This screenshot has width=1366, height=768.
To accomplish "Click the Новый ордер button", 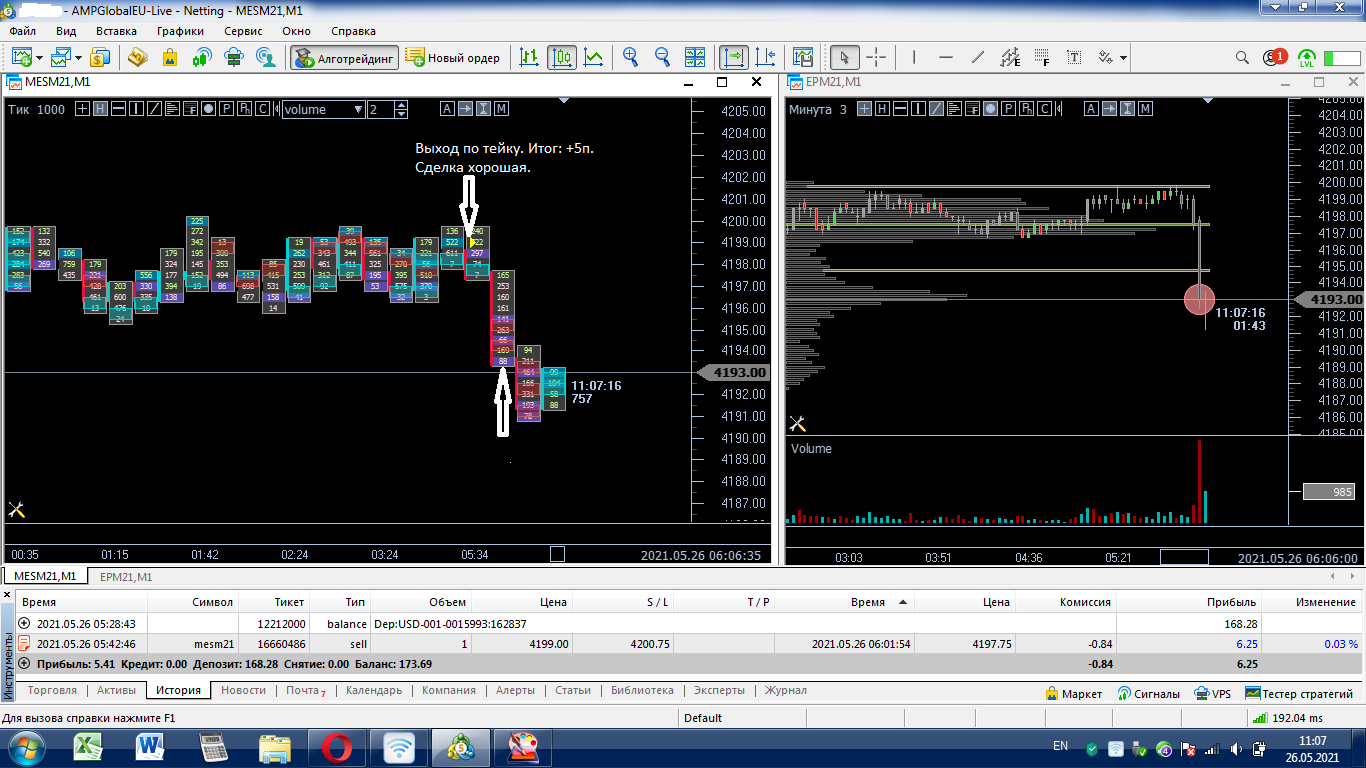I will point(453,57).
